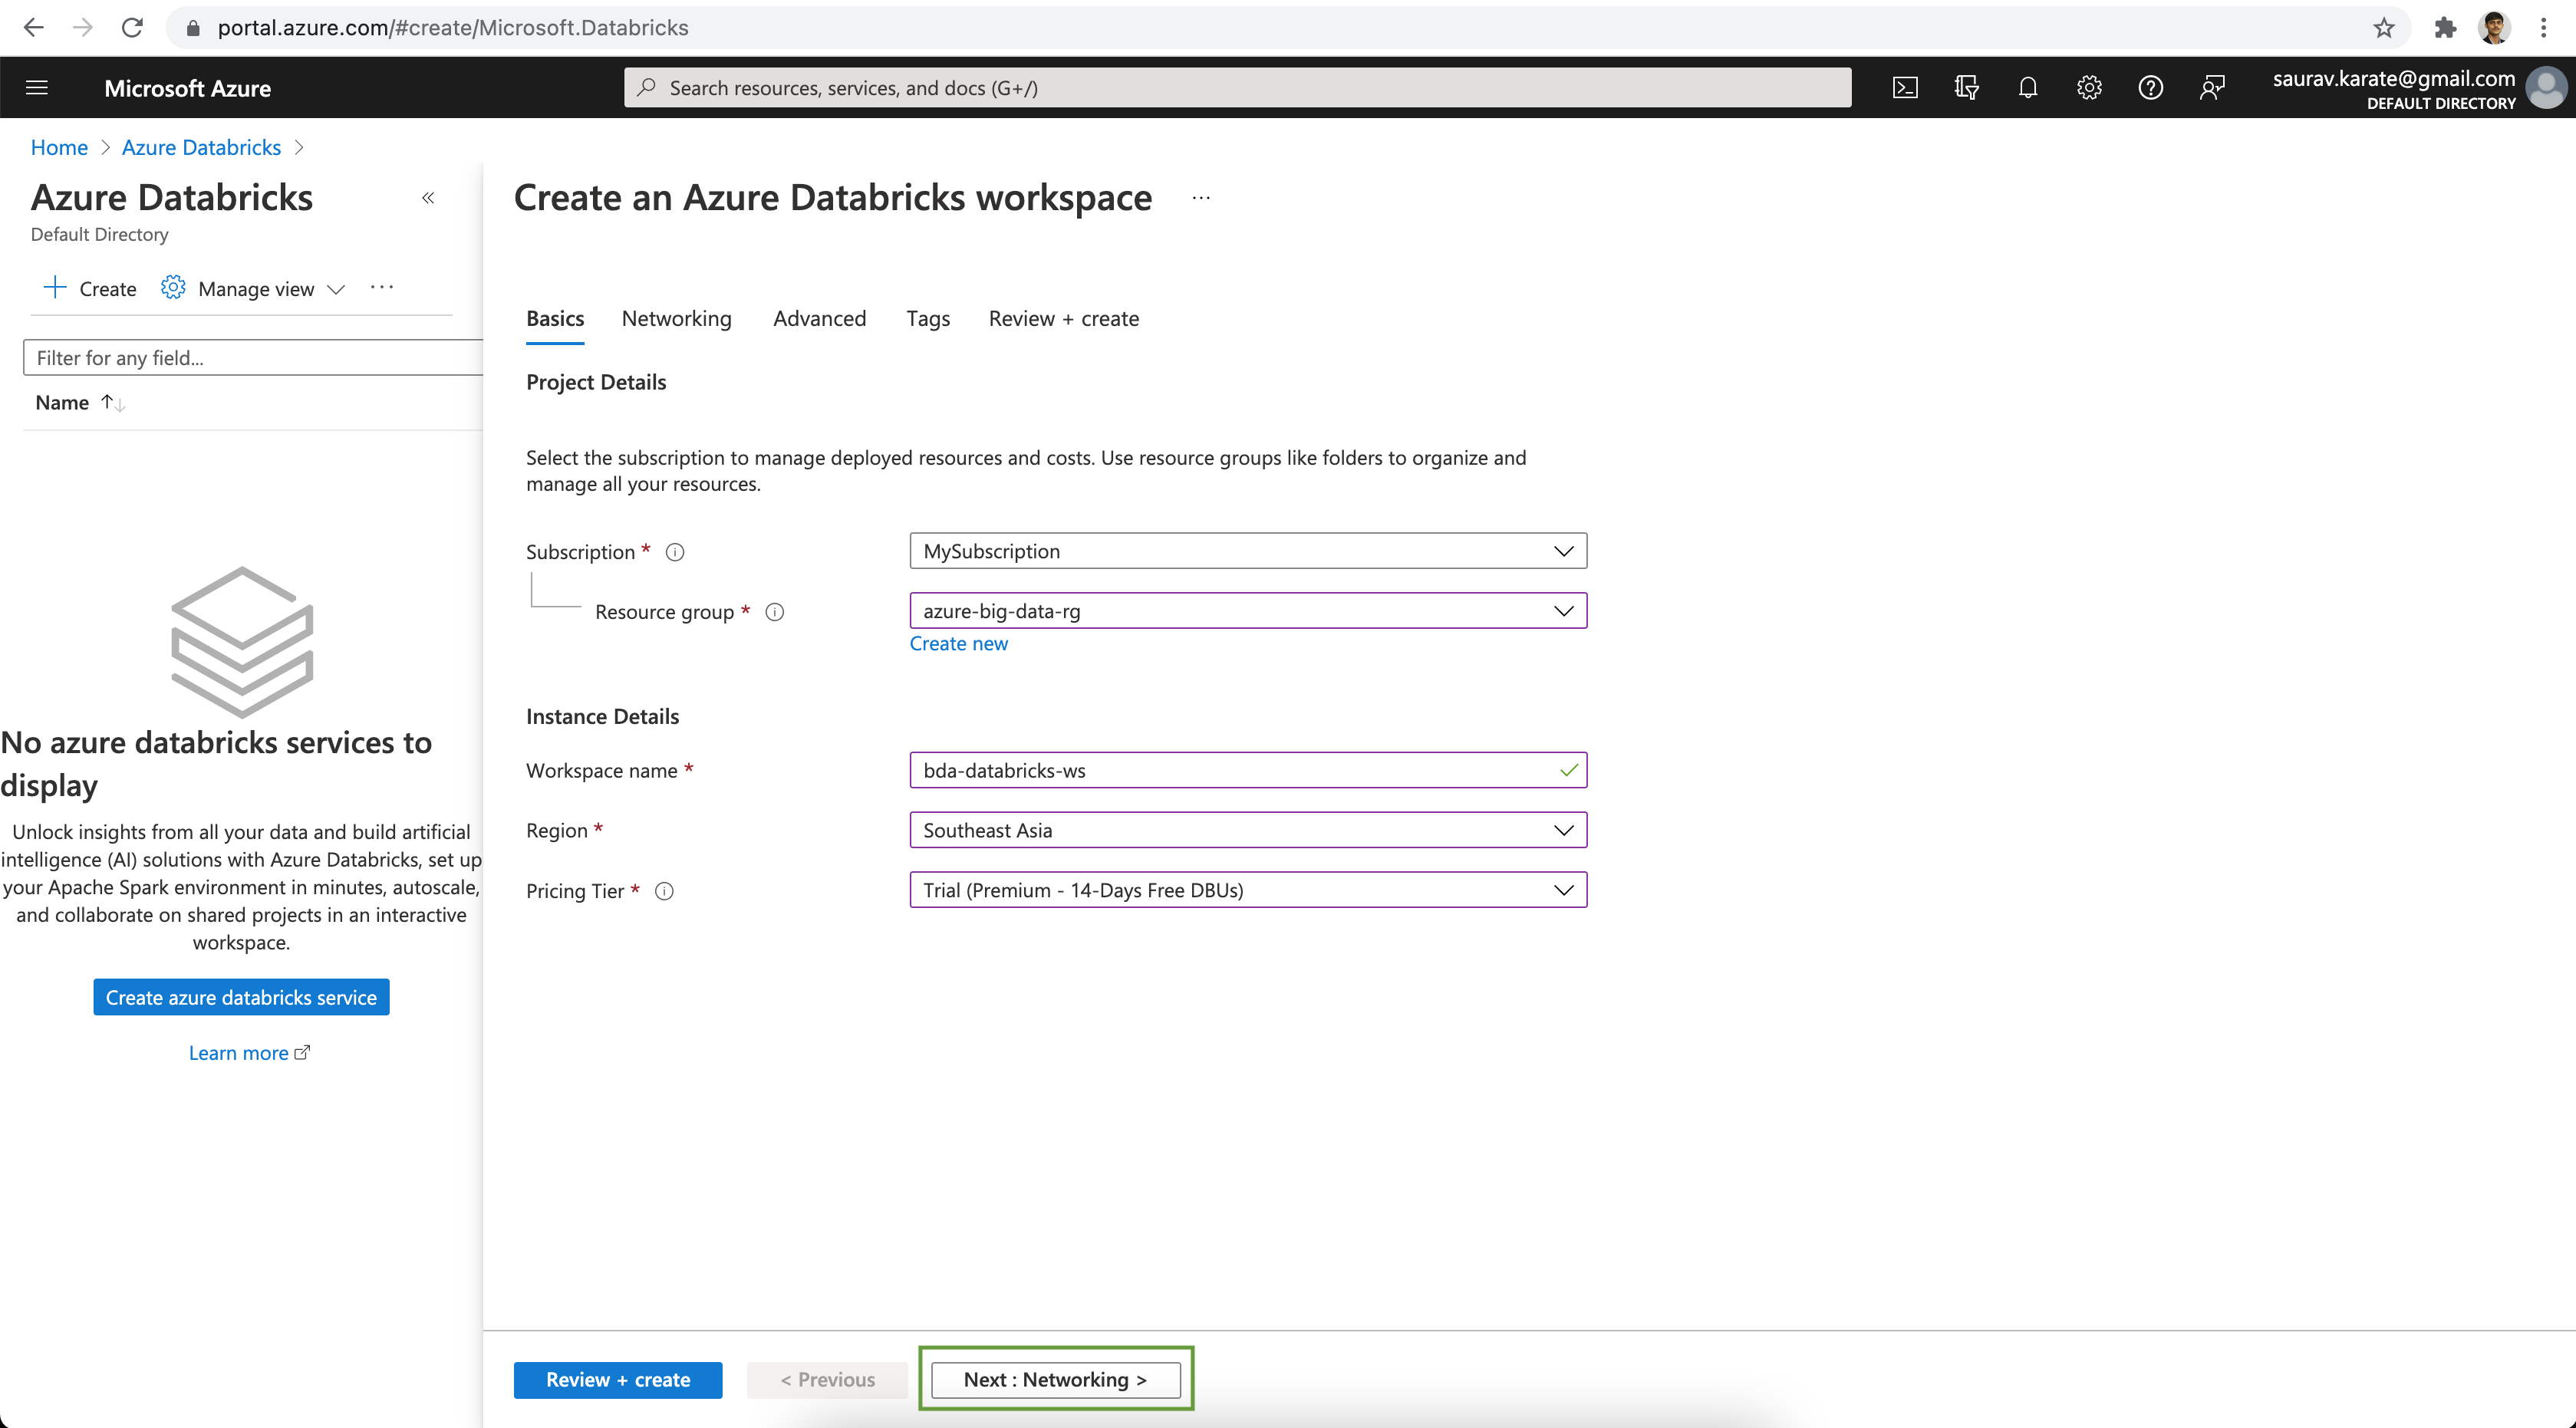
Task: Click the account avatar in Azure header
Action: coord(2546,88)
